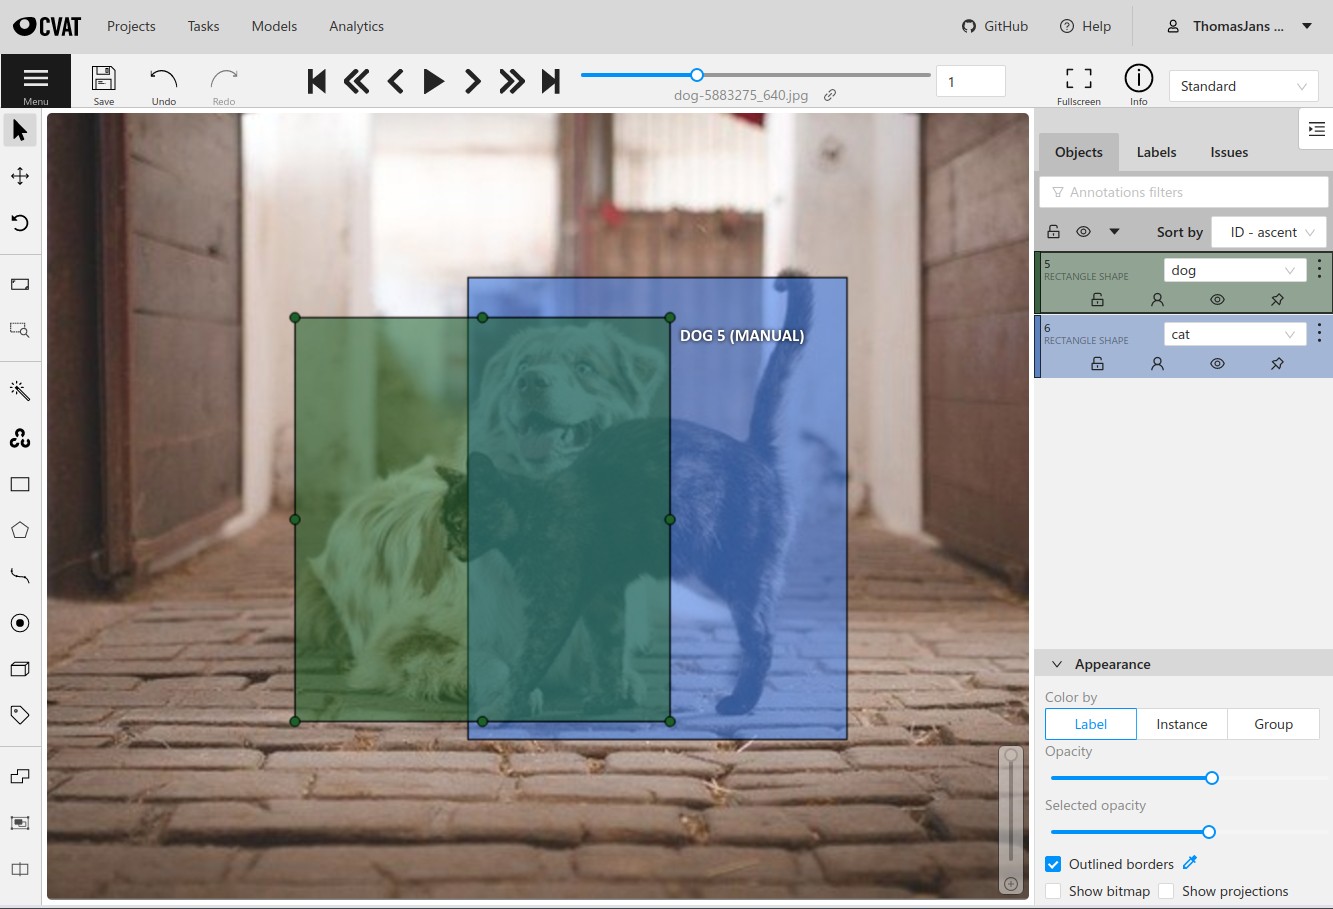The height and width of the screenshot is (909, 1333).
Task: Uncheck the Outlined borders option
Action: (x=1053, y=863)
